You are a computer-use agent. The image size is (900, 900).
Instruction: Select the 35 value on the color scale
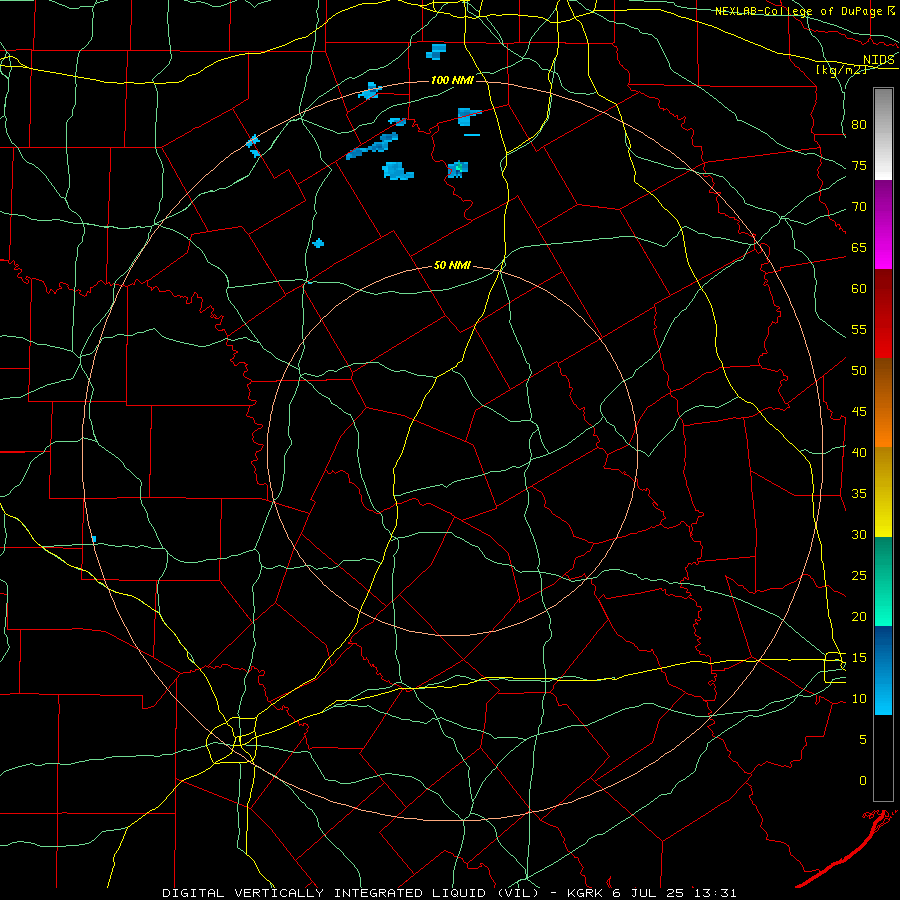[x=859, y=494]
